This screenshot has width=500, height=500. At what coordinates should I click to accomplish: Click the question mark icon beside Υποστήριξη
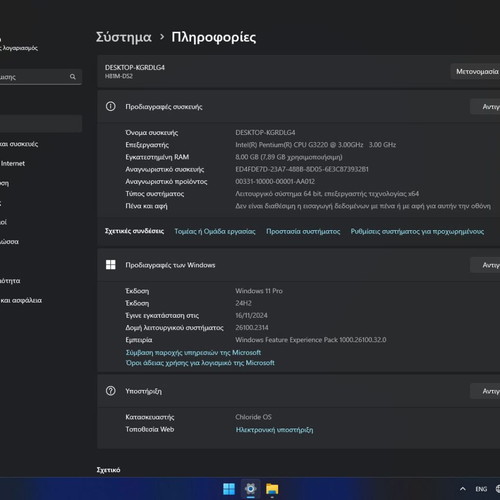coord(110,391)
